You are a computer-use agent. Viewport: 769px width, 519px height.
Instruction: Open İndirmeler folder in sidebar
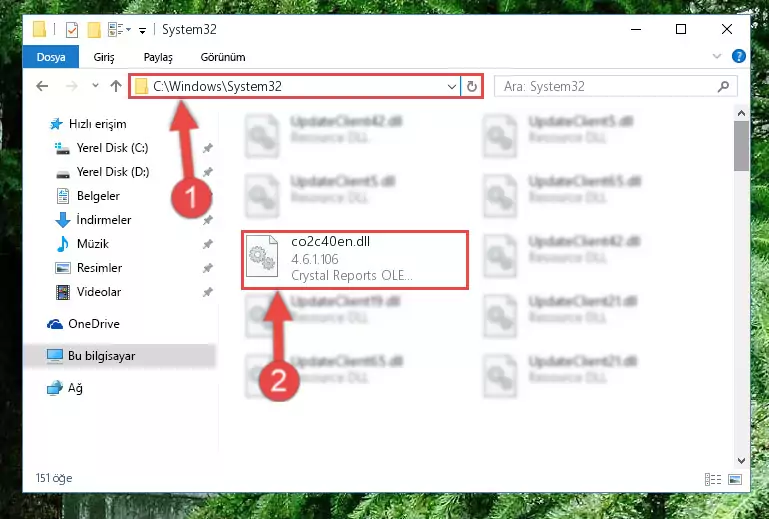click(x=103, y=220)
